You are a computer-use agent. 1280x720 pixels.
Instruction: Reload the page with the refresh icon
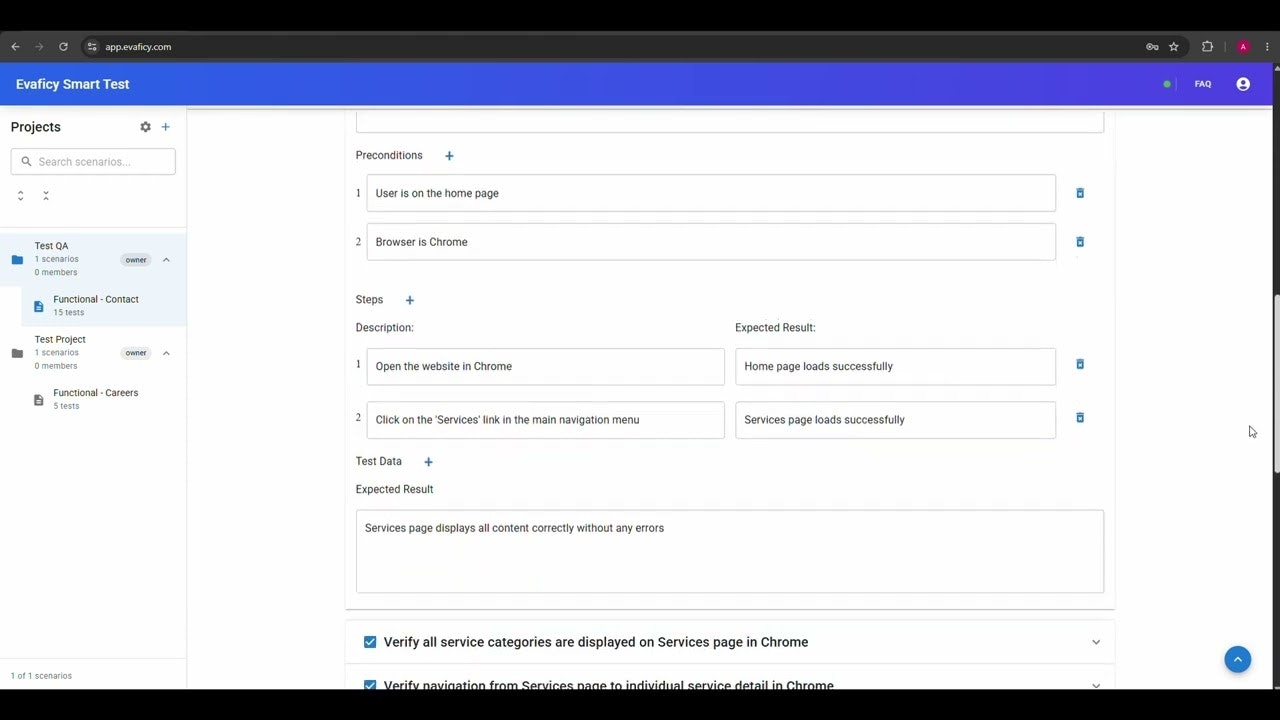(x=63, y=47)
